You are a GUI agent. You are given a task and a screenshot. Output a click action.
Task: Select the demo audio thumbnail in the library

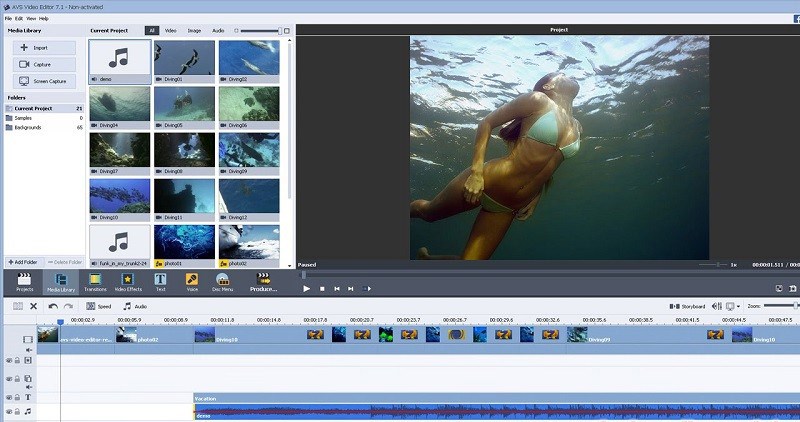coord(120,62)
